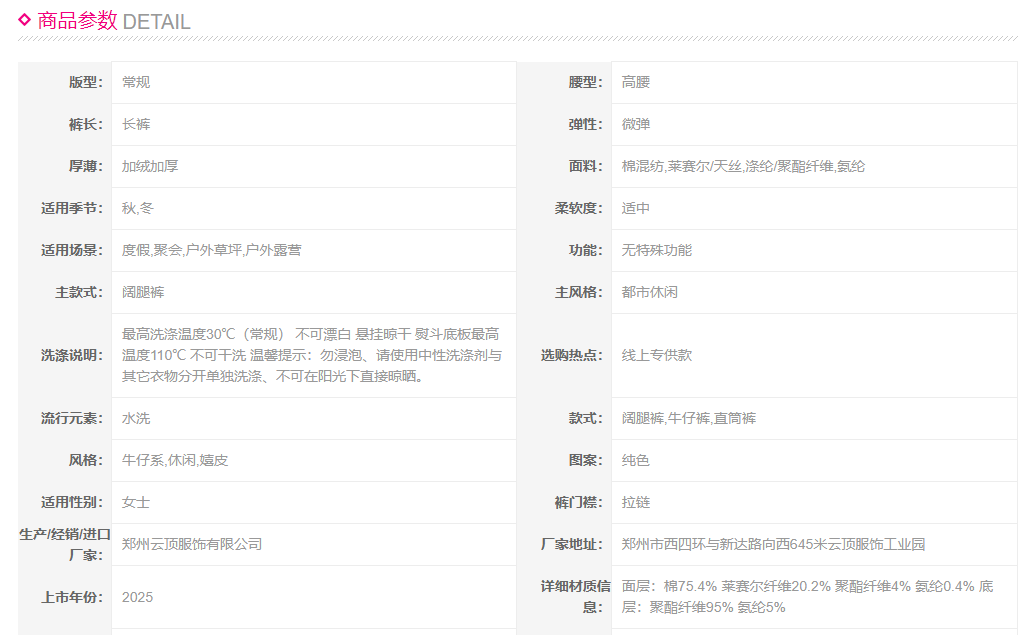Click the 详细材质信息 material percentages text
This screenshot has height=635, width=1027.
point(807,596)
